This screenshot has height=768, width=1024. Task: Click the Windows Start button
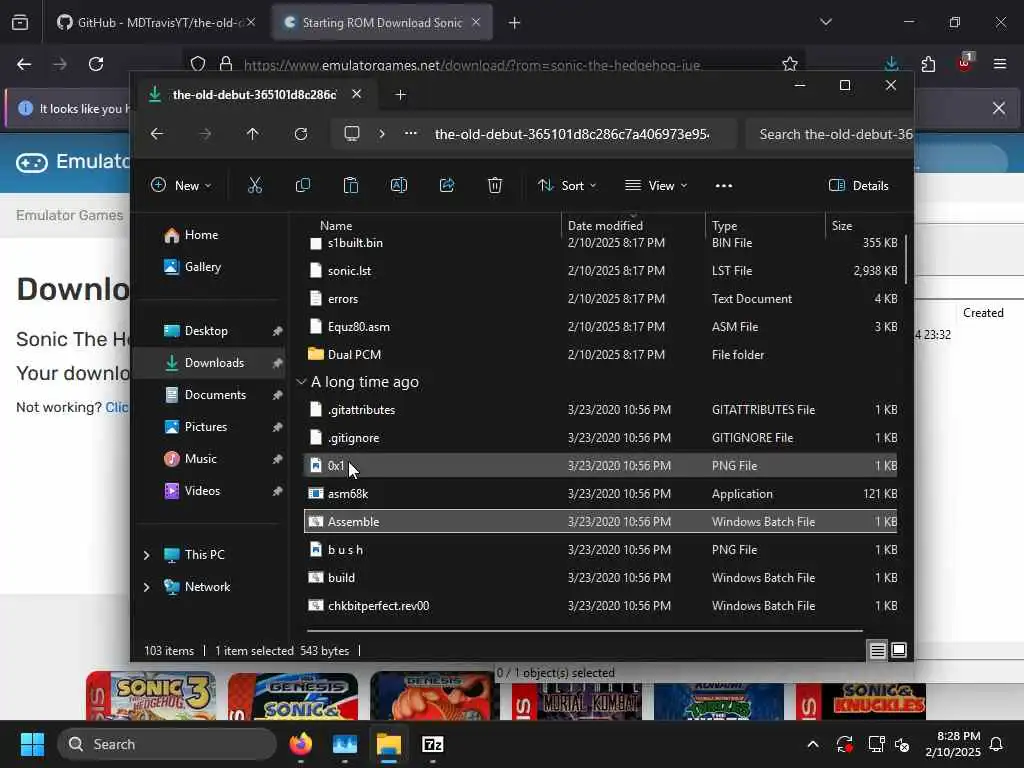(32, 744)
